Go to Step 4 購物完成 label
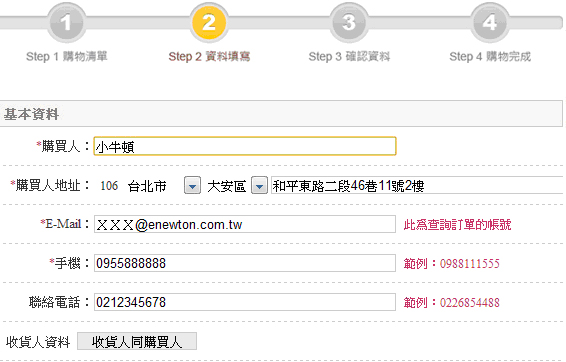Screen dimensions: 566x362 click(x=490, y=56)
